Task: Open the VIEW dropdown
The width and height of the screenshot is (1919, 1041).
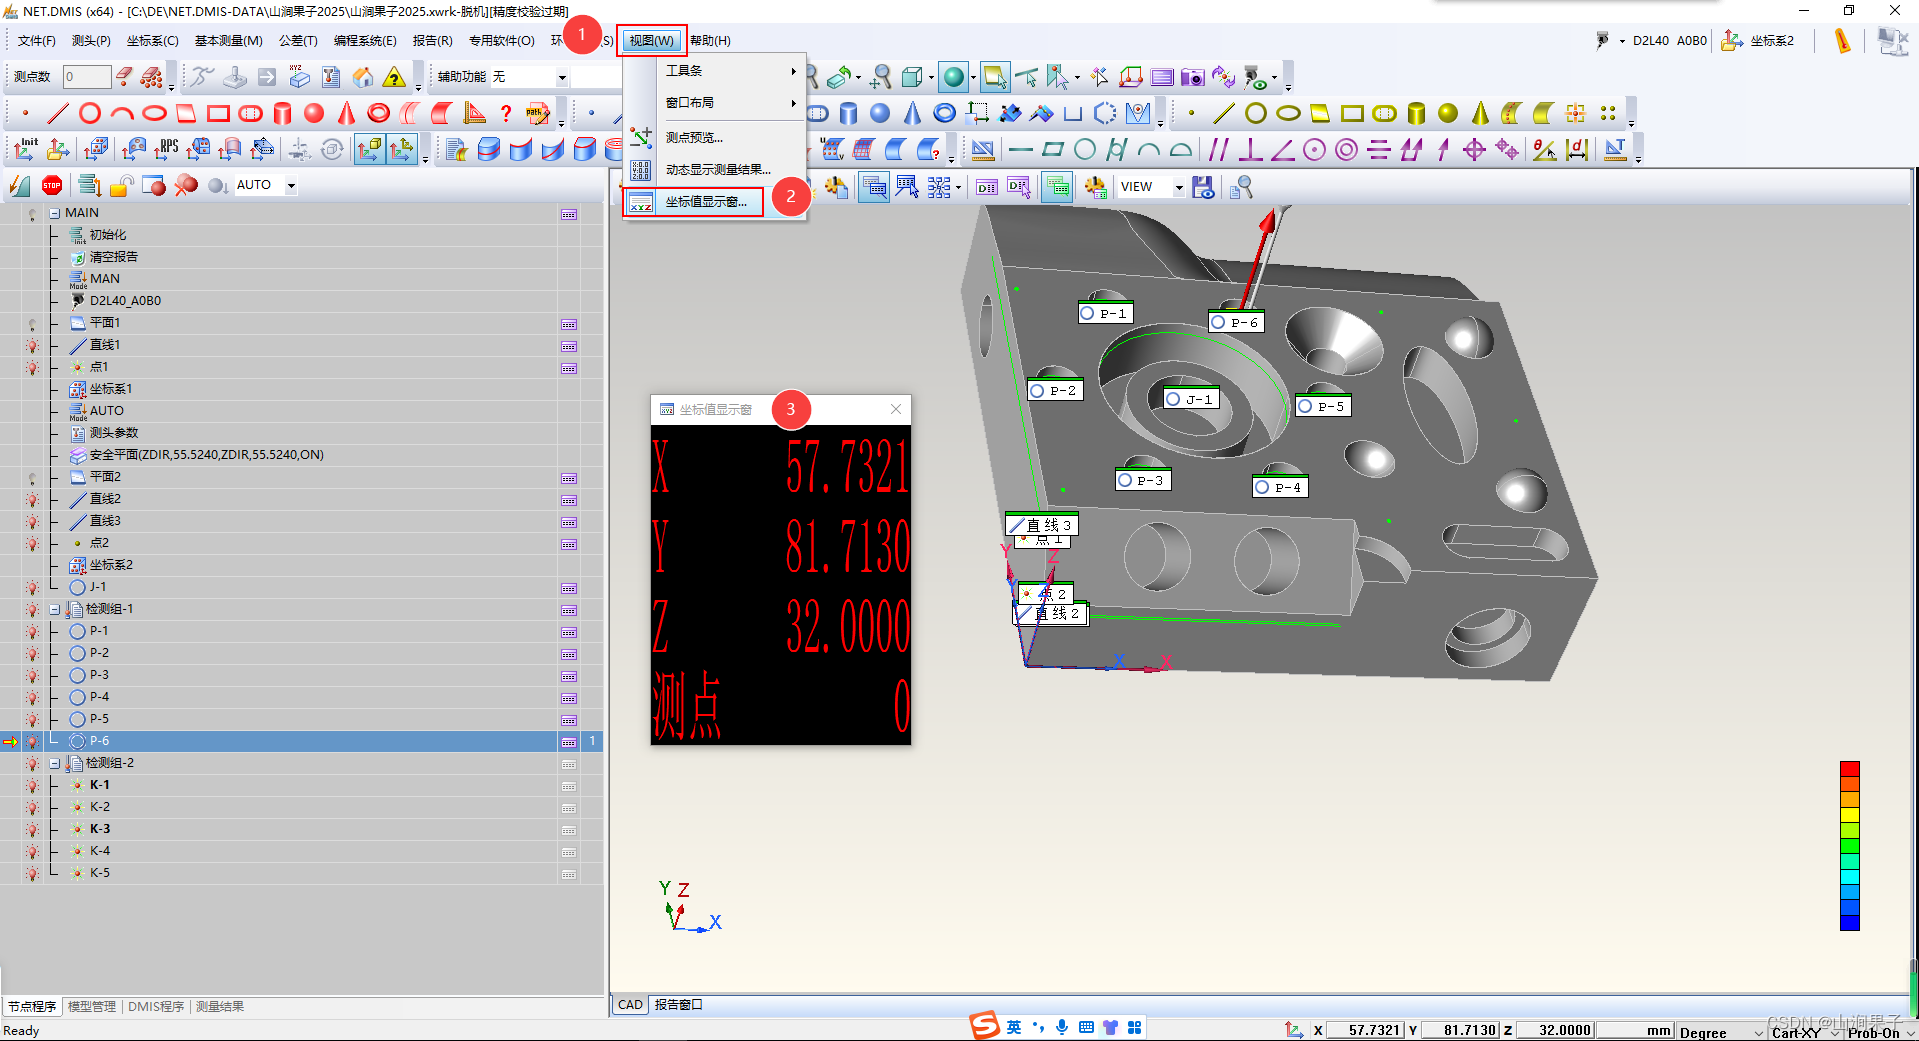Action: [1179, 187]
